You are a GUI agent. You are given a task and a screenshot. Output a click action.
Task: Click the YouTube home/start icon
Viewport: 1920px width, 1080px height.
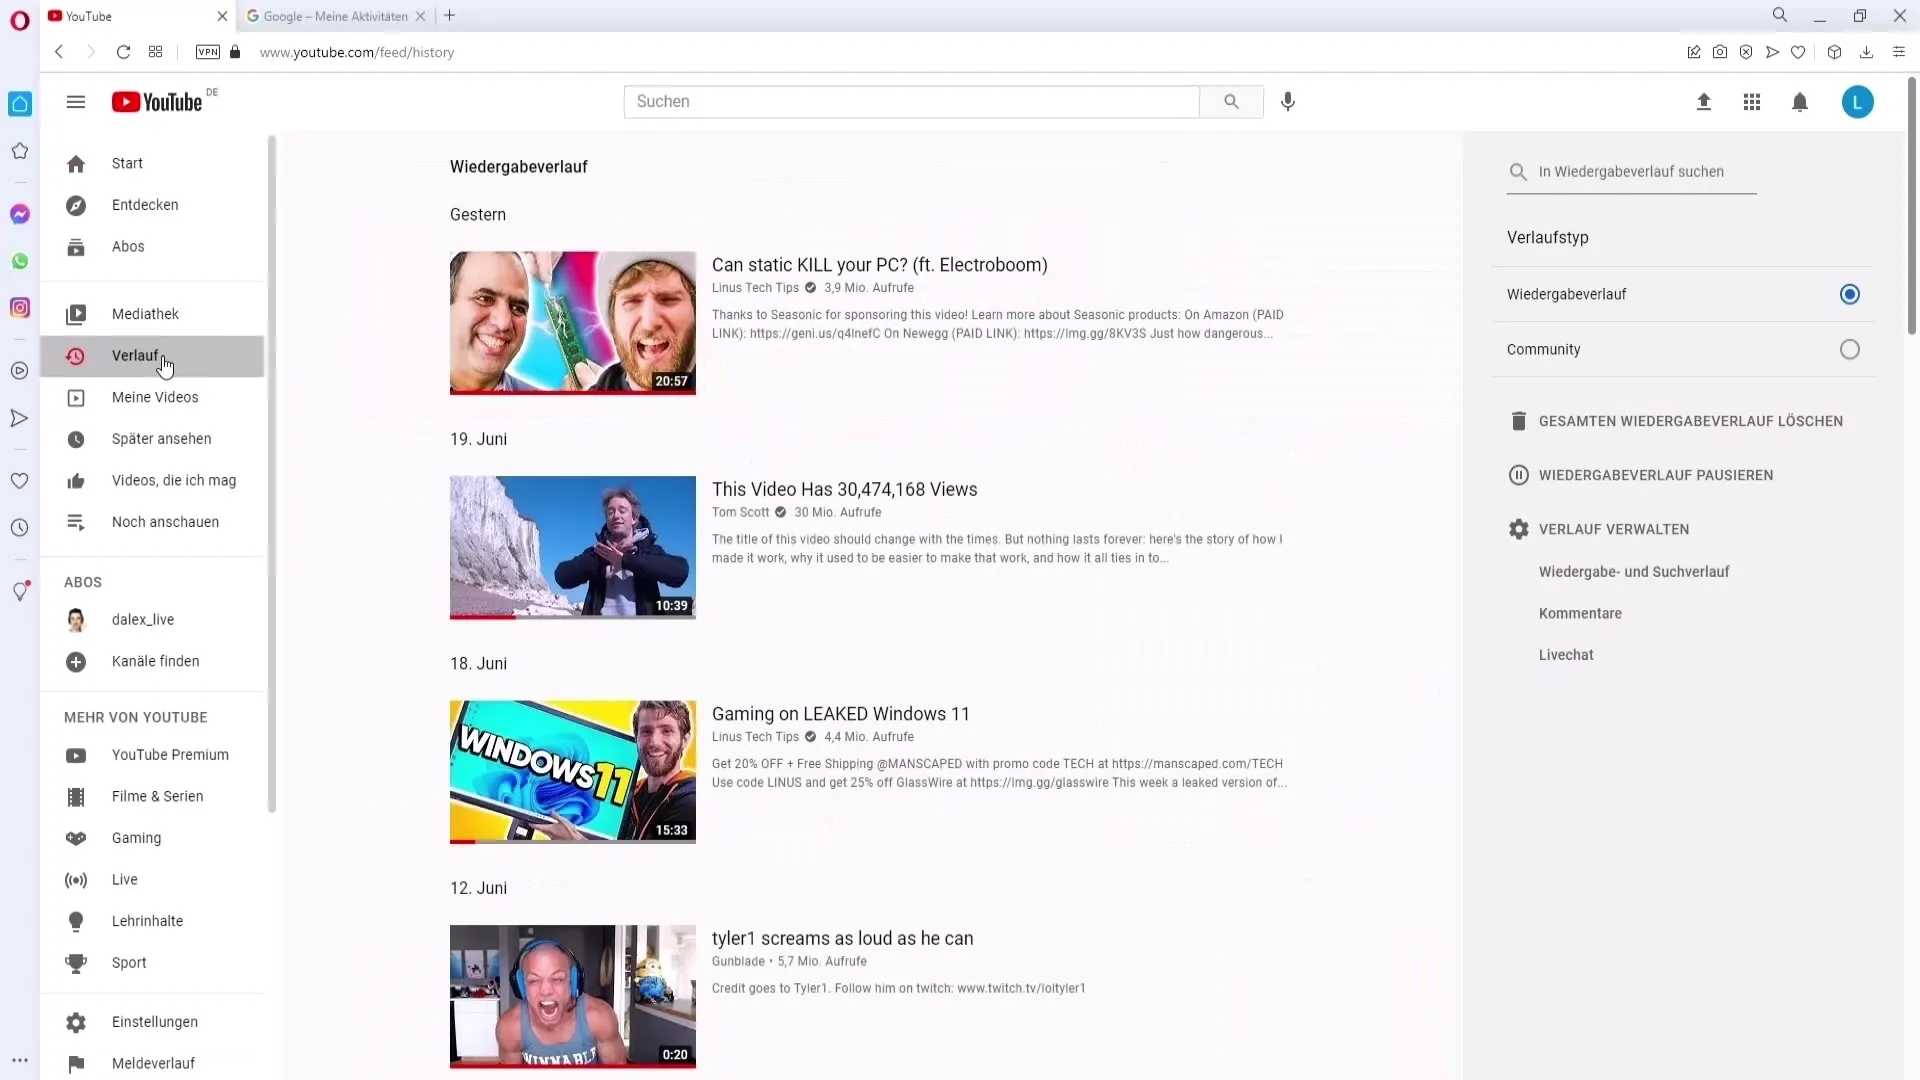click(75, 164)
